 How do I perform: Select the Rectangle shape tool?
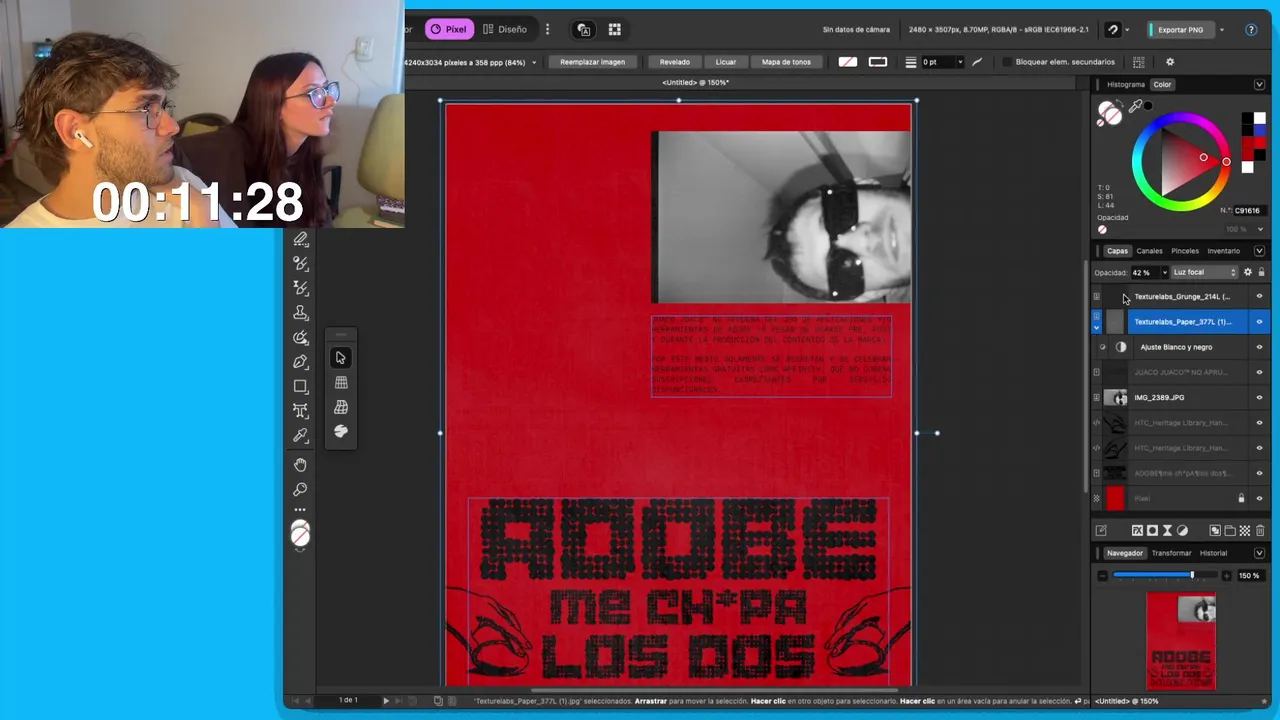[x=300, y=386]
